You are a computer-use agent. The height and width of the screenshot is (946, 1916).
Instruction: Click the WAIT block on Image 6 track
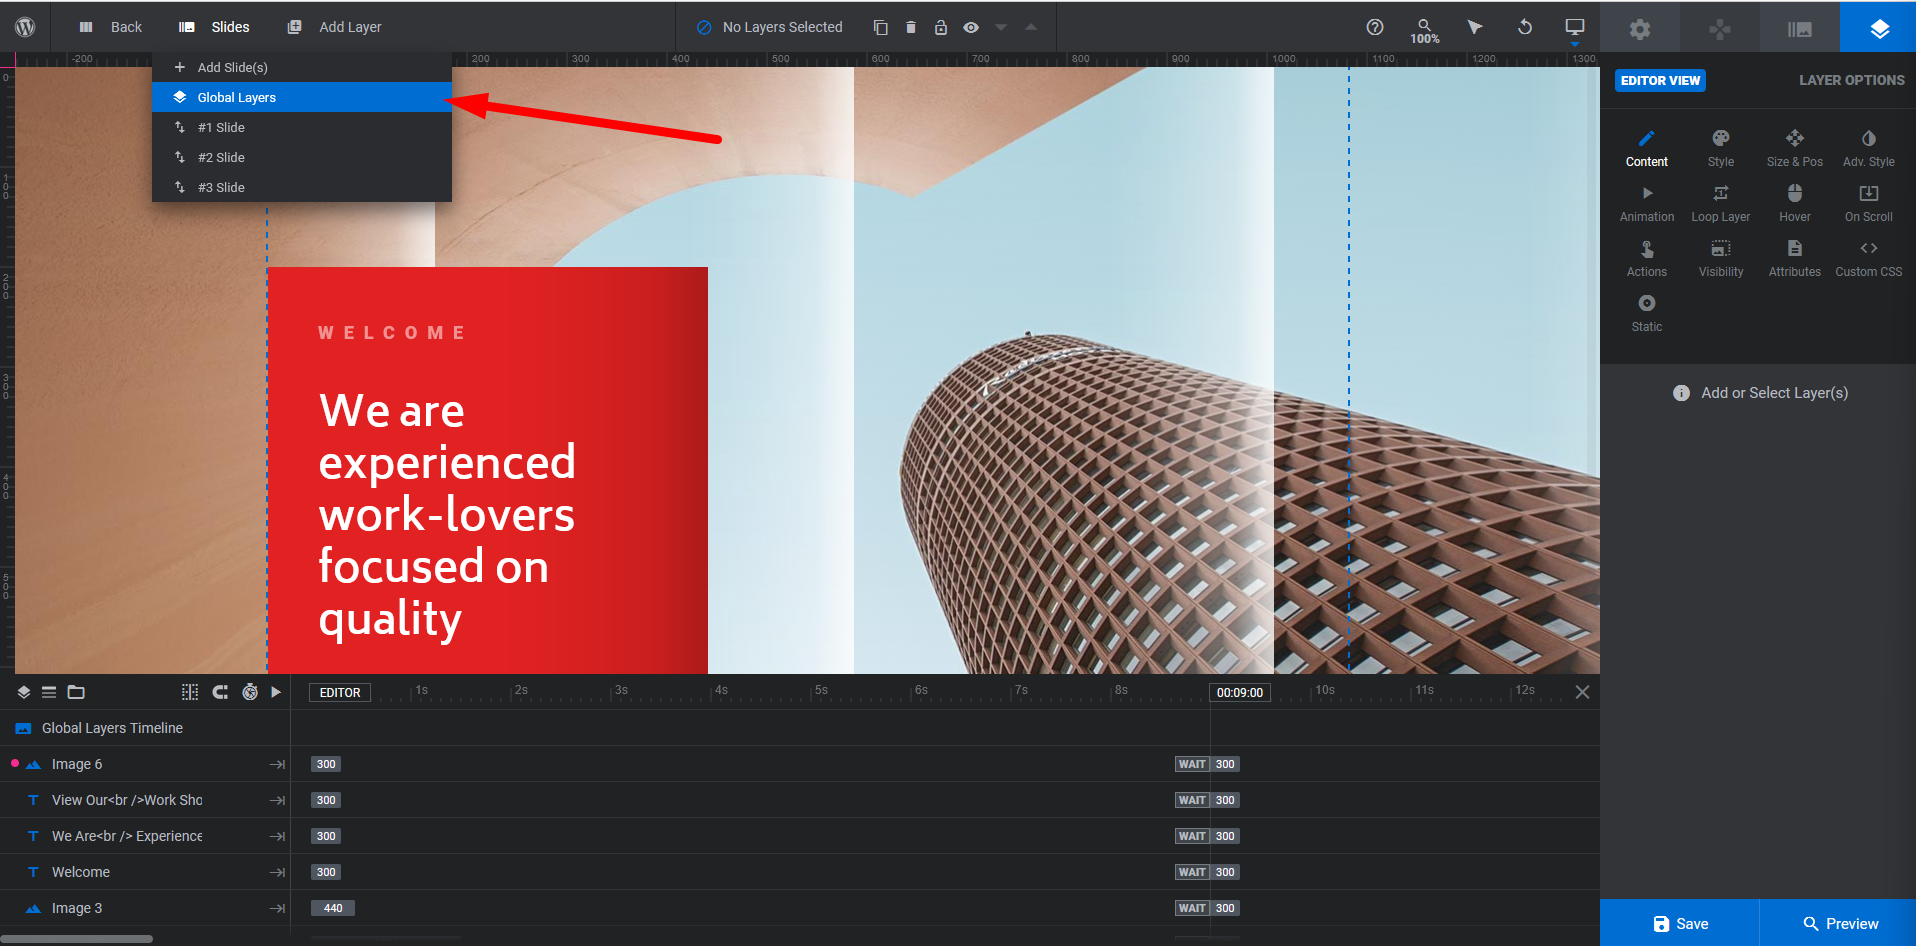1191,764
